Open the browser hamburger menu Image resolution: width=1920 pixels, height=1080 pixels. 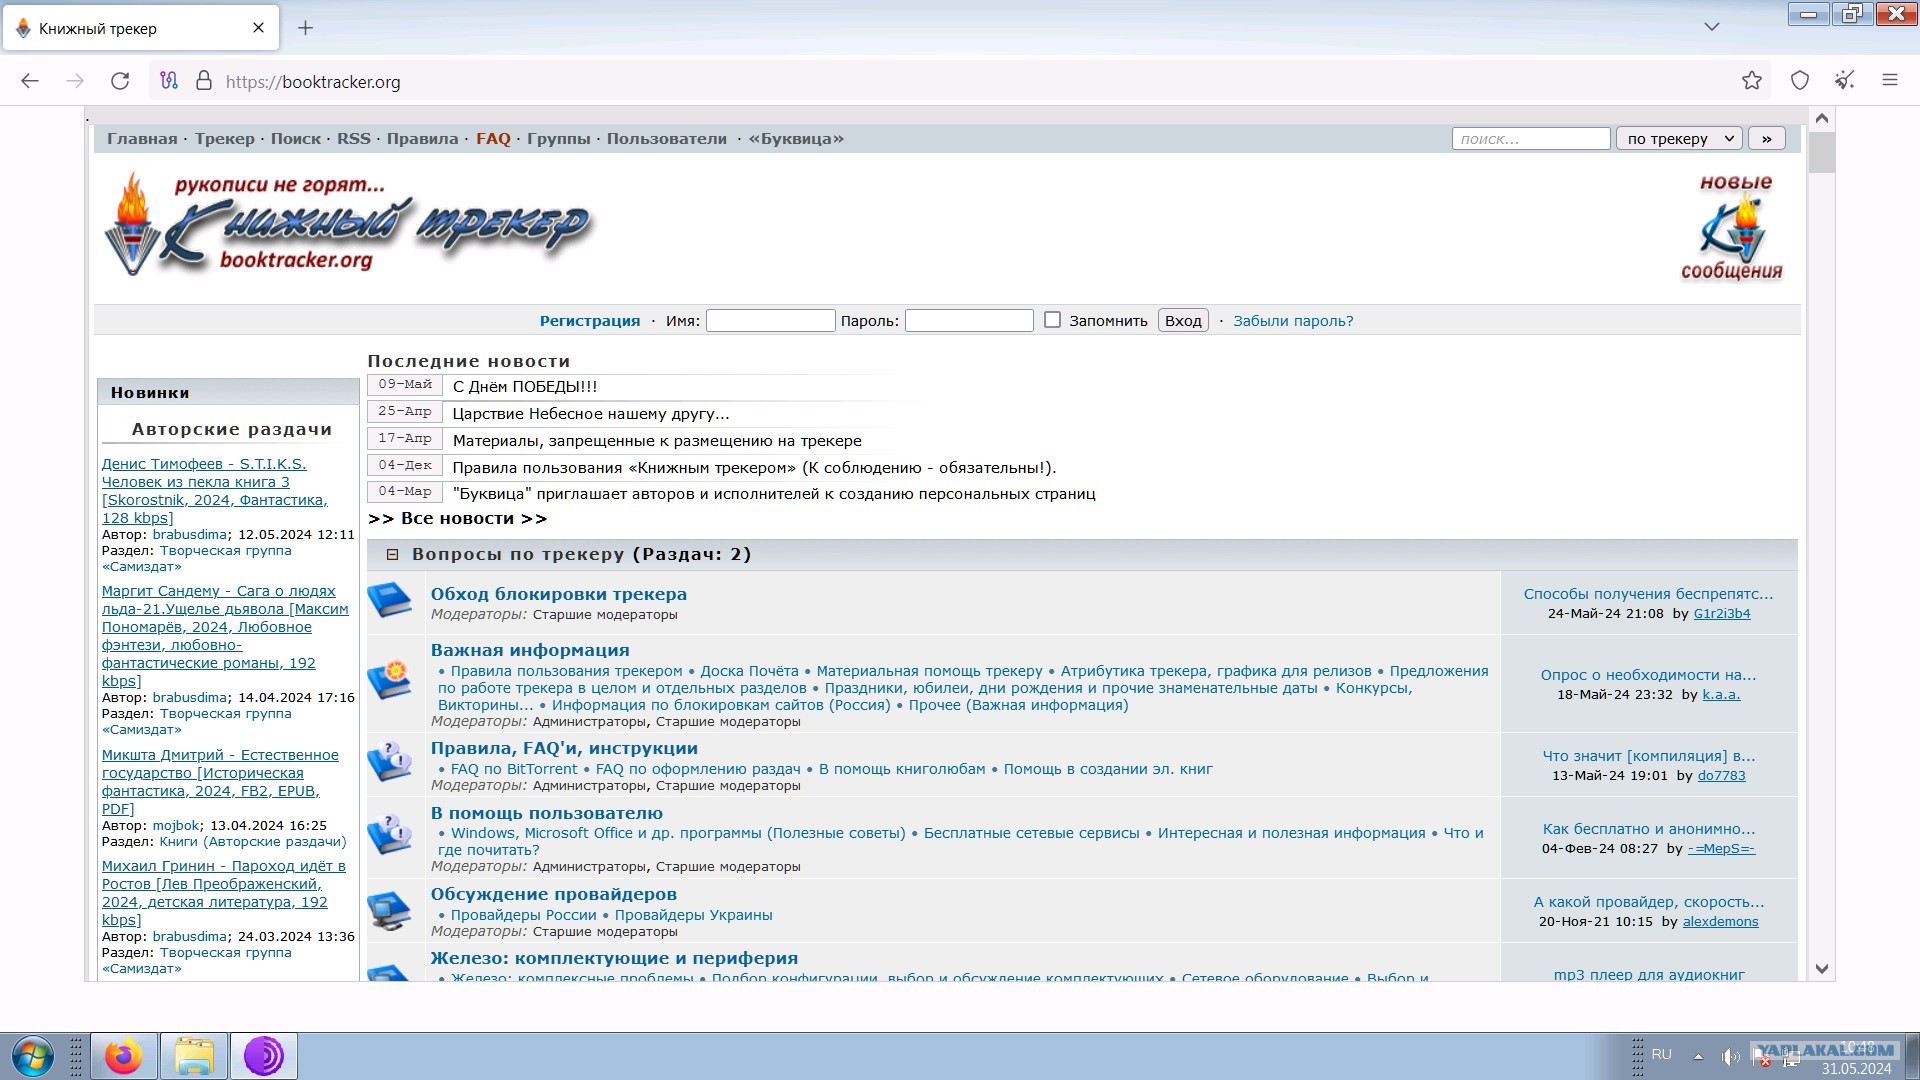pyautogui.click(x=1889, y=81)
